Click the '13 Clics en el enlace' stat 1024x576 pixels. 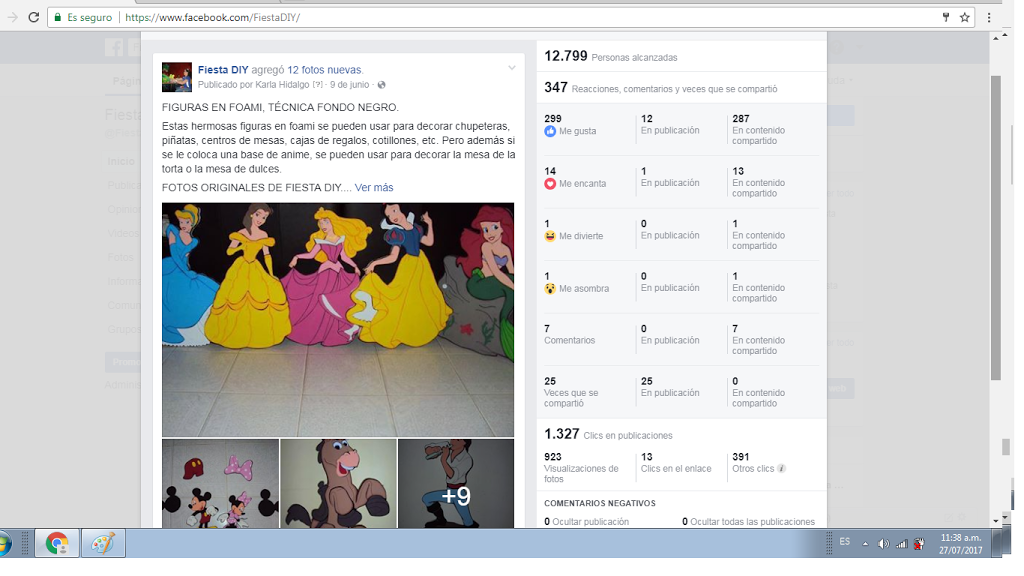[x=676, y=462]
